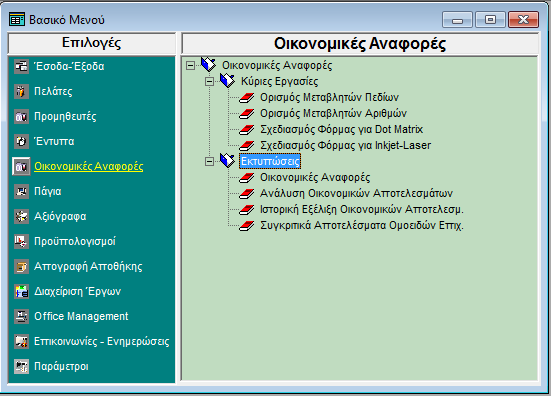Click the Κύριες Εργασίες folder icon
Viewport: 551px width, 396px height.
pyautogui.click(x=227, y=80)
